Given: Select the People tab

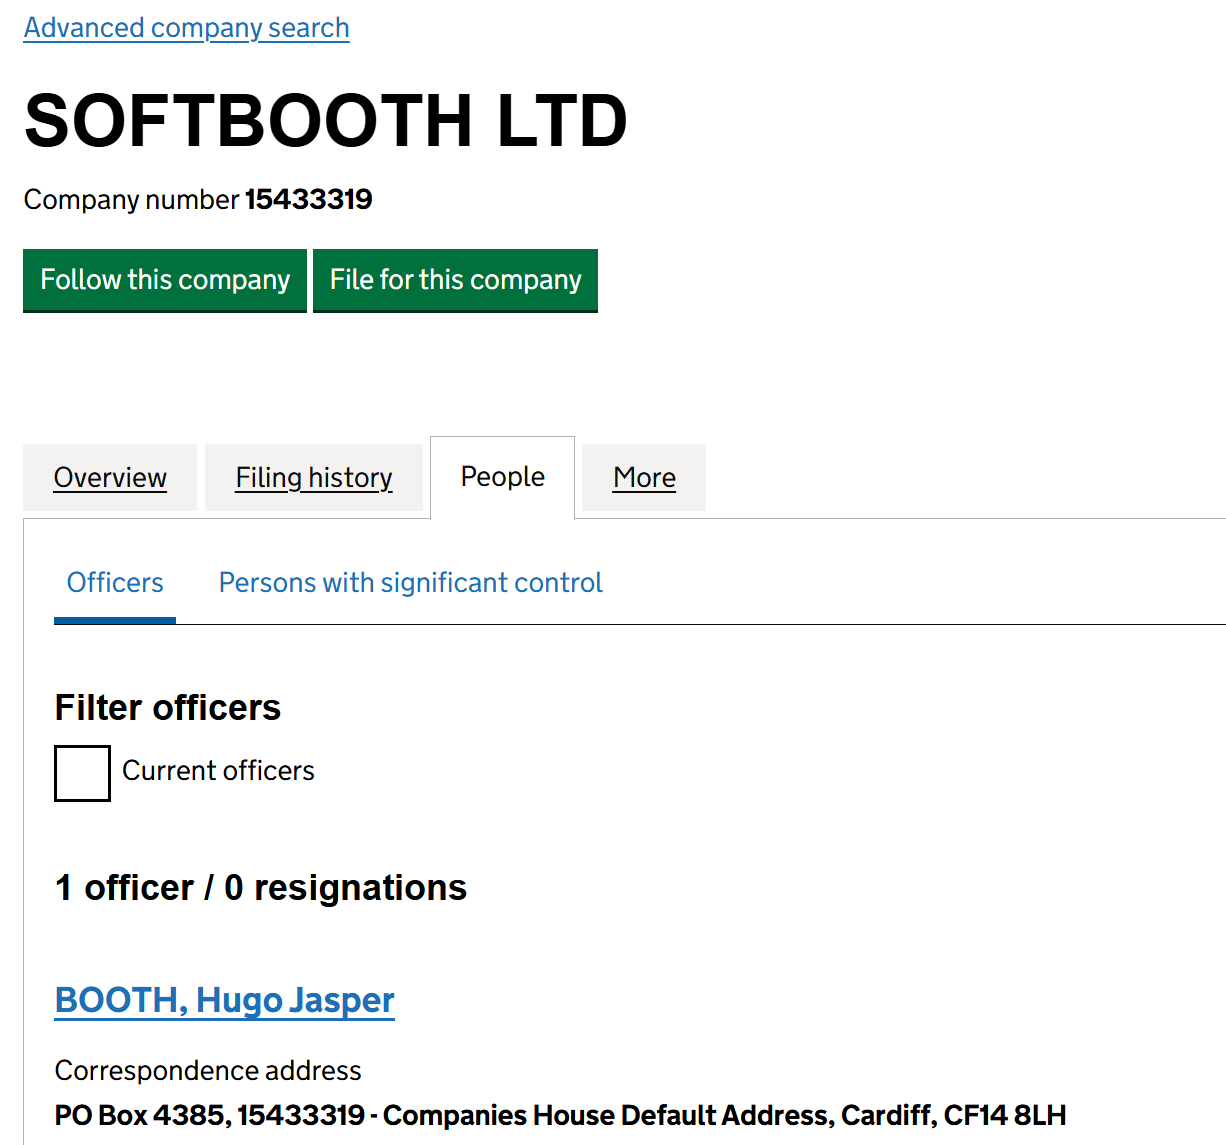Looking at the screenshot, I should [502, 477].
